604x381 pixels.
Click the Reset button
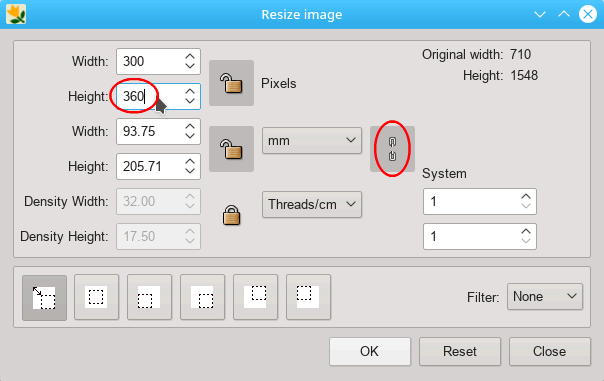460,351
